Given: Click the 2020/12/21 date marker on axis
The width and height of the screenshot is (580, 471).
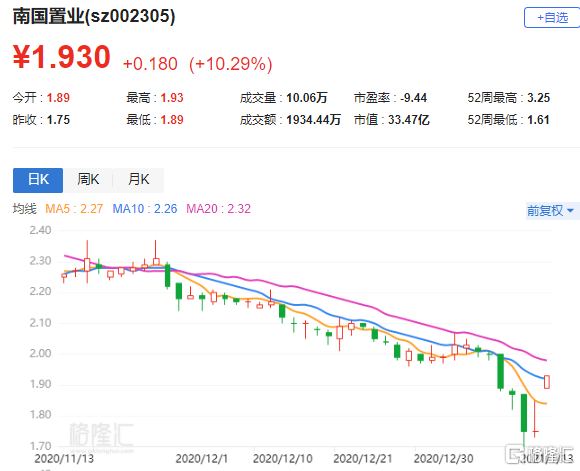Looking at the screenshot, I should tap(362, 459).
